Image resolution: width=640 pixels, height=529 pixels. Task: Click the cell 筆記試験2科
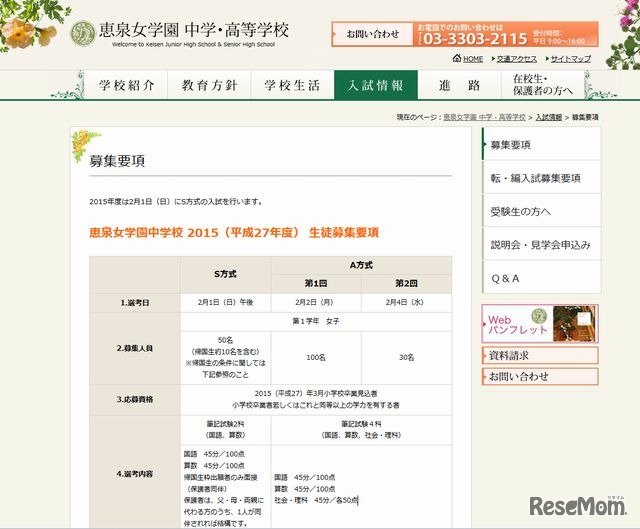click(225, 430)
